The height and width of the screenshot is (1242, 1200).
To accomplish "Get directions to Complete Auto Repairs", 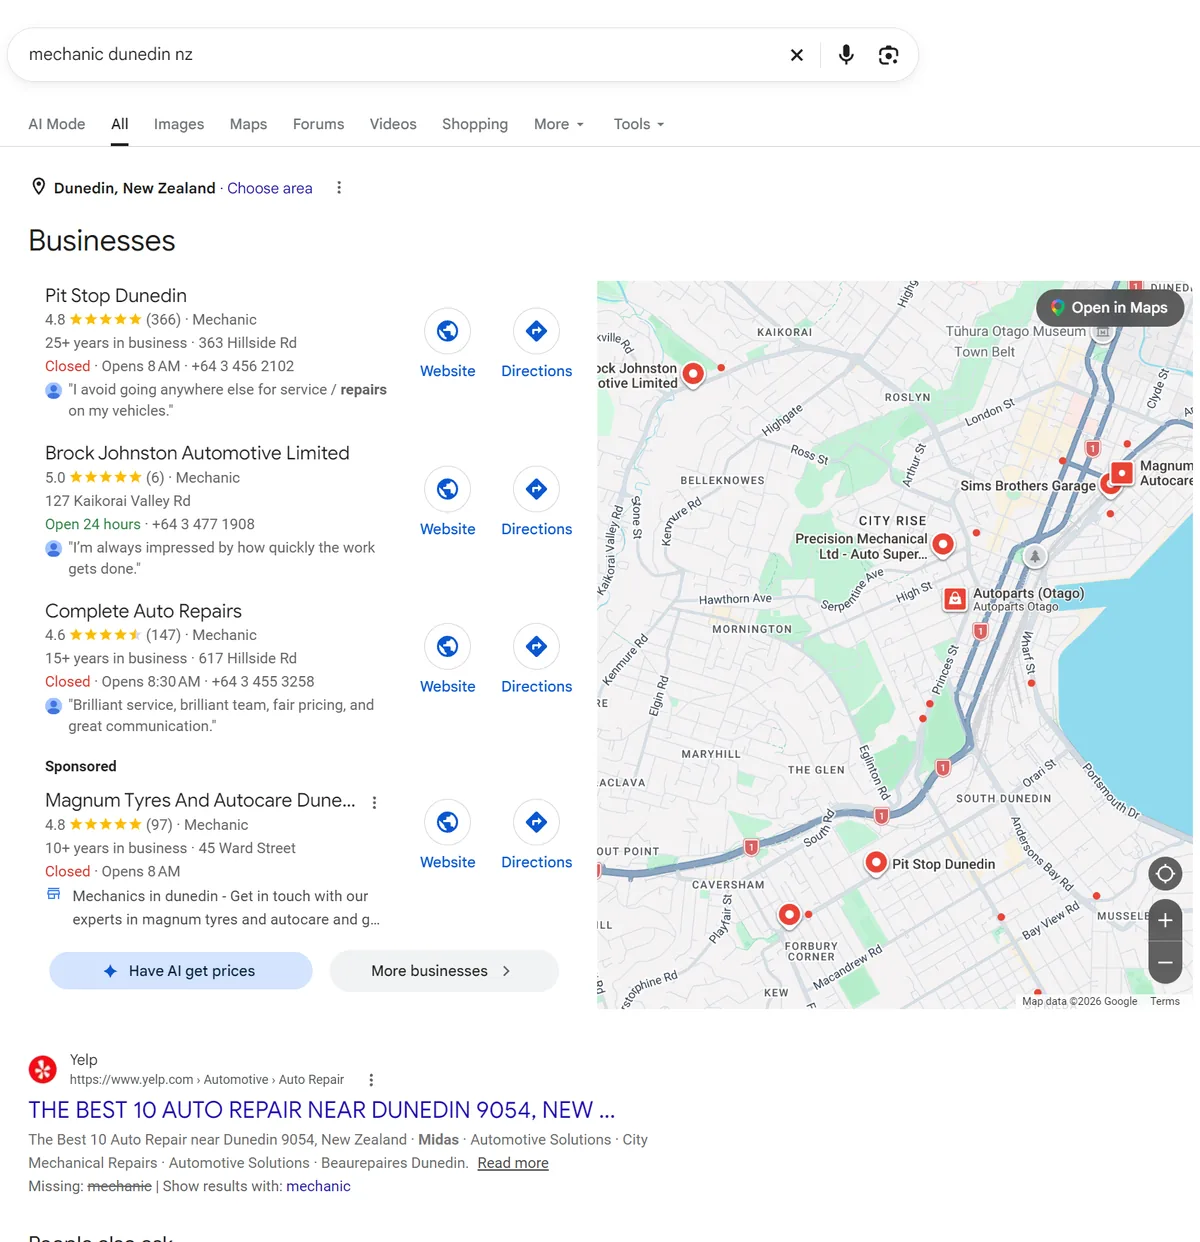I will (537, 647).
